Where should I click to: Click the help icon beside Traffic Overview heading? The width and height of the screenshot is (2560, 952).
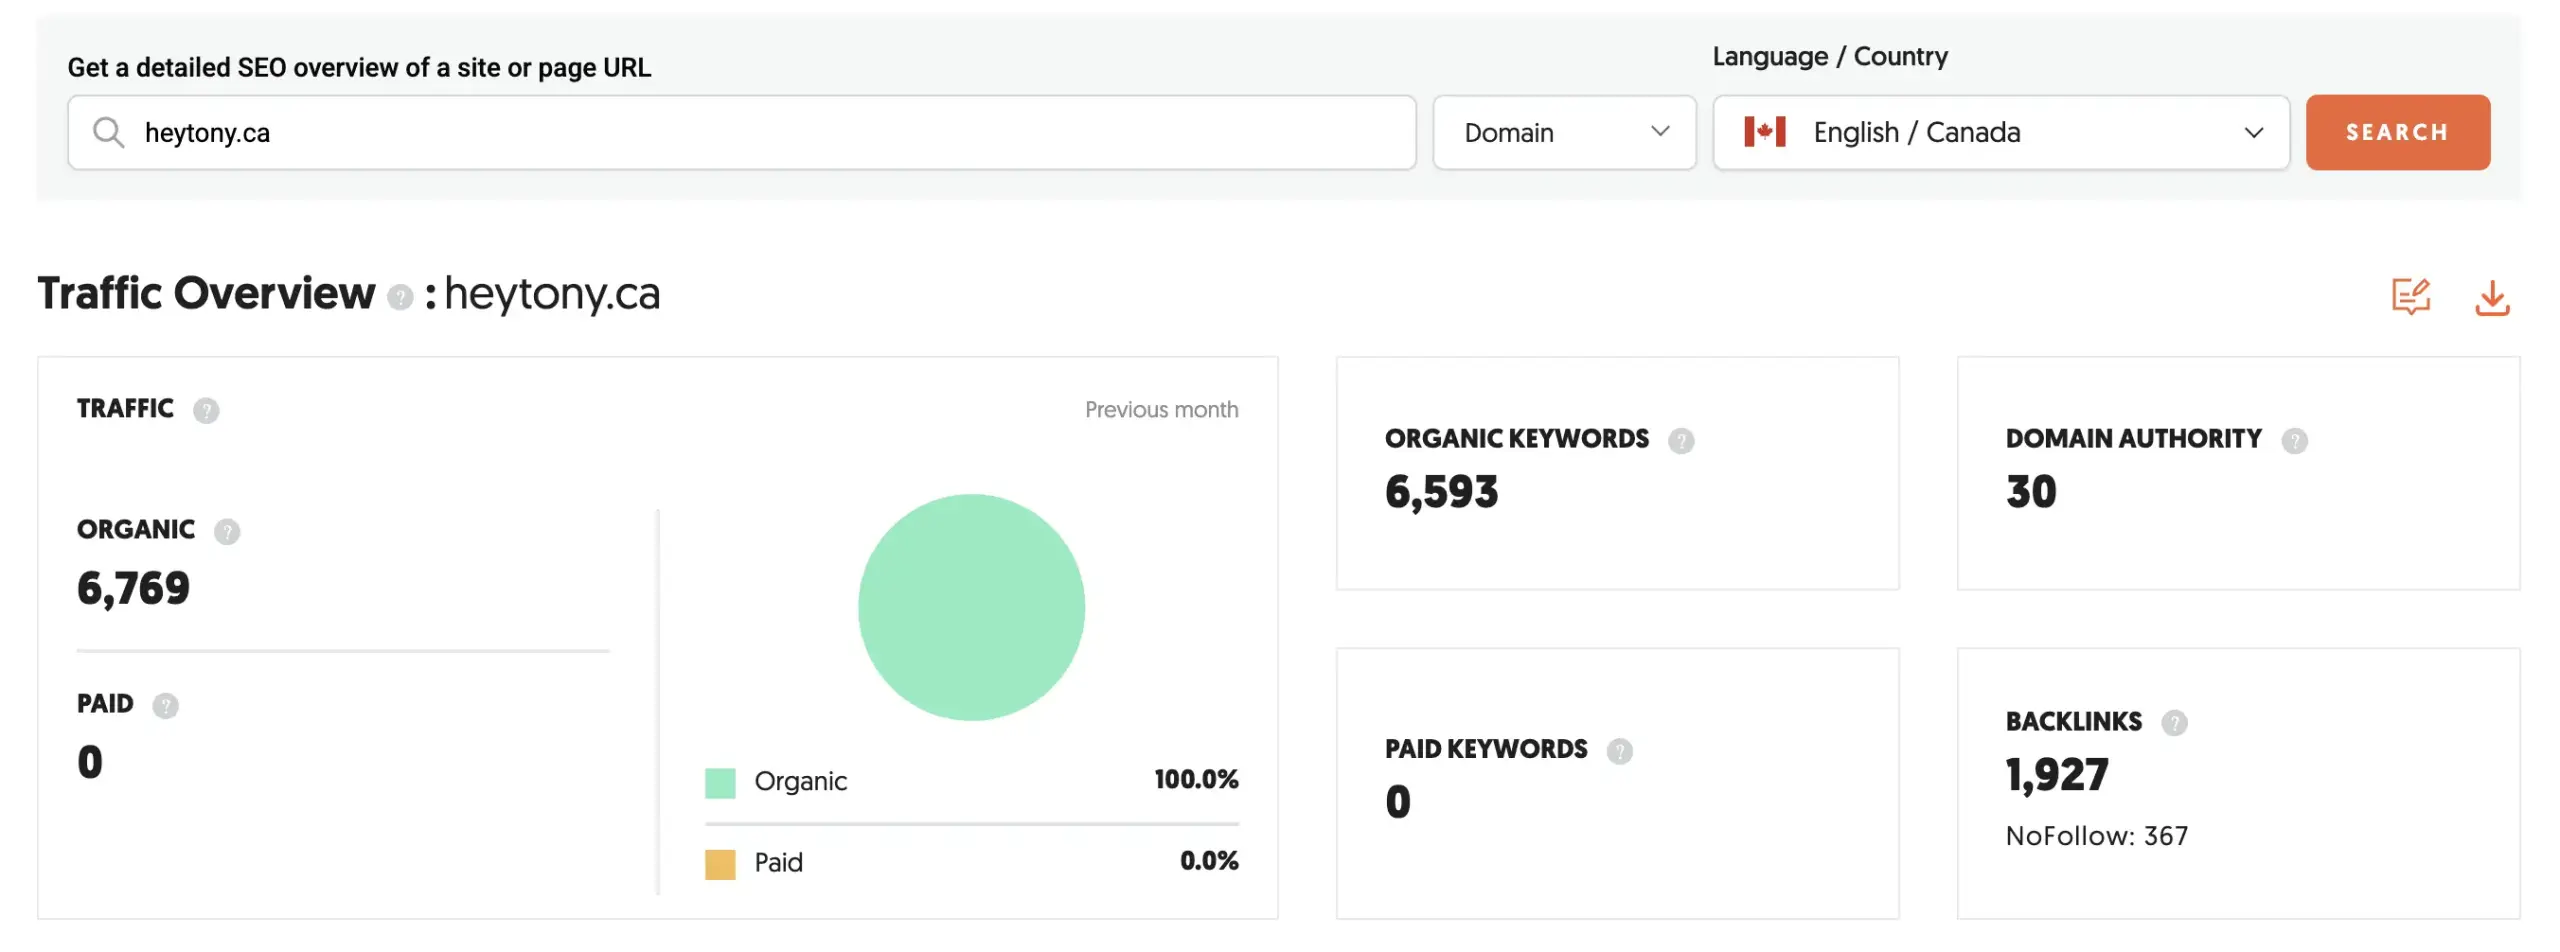click(399, 298)
